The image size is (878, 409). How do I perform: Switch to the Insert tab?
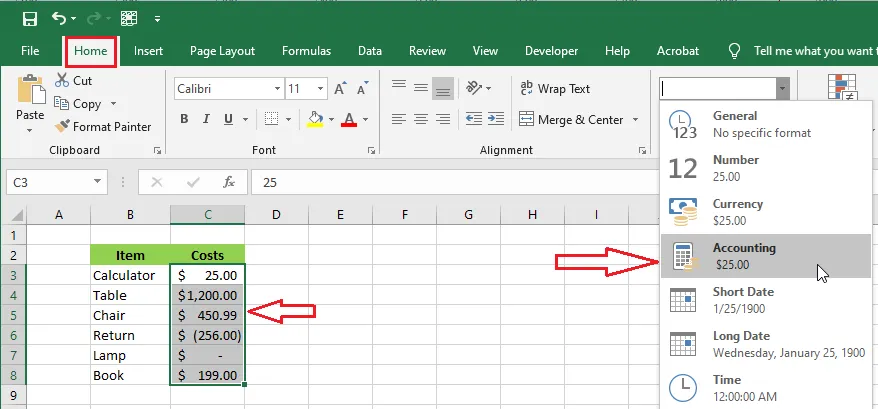[x=148, y=51]
